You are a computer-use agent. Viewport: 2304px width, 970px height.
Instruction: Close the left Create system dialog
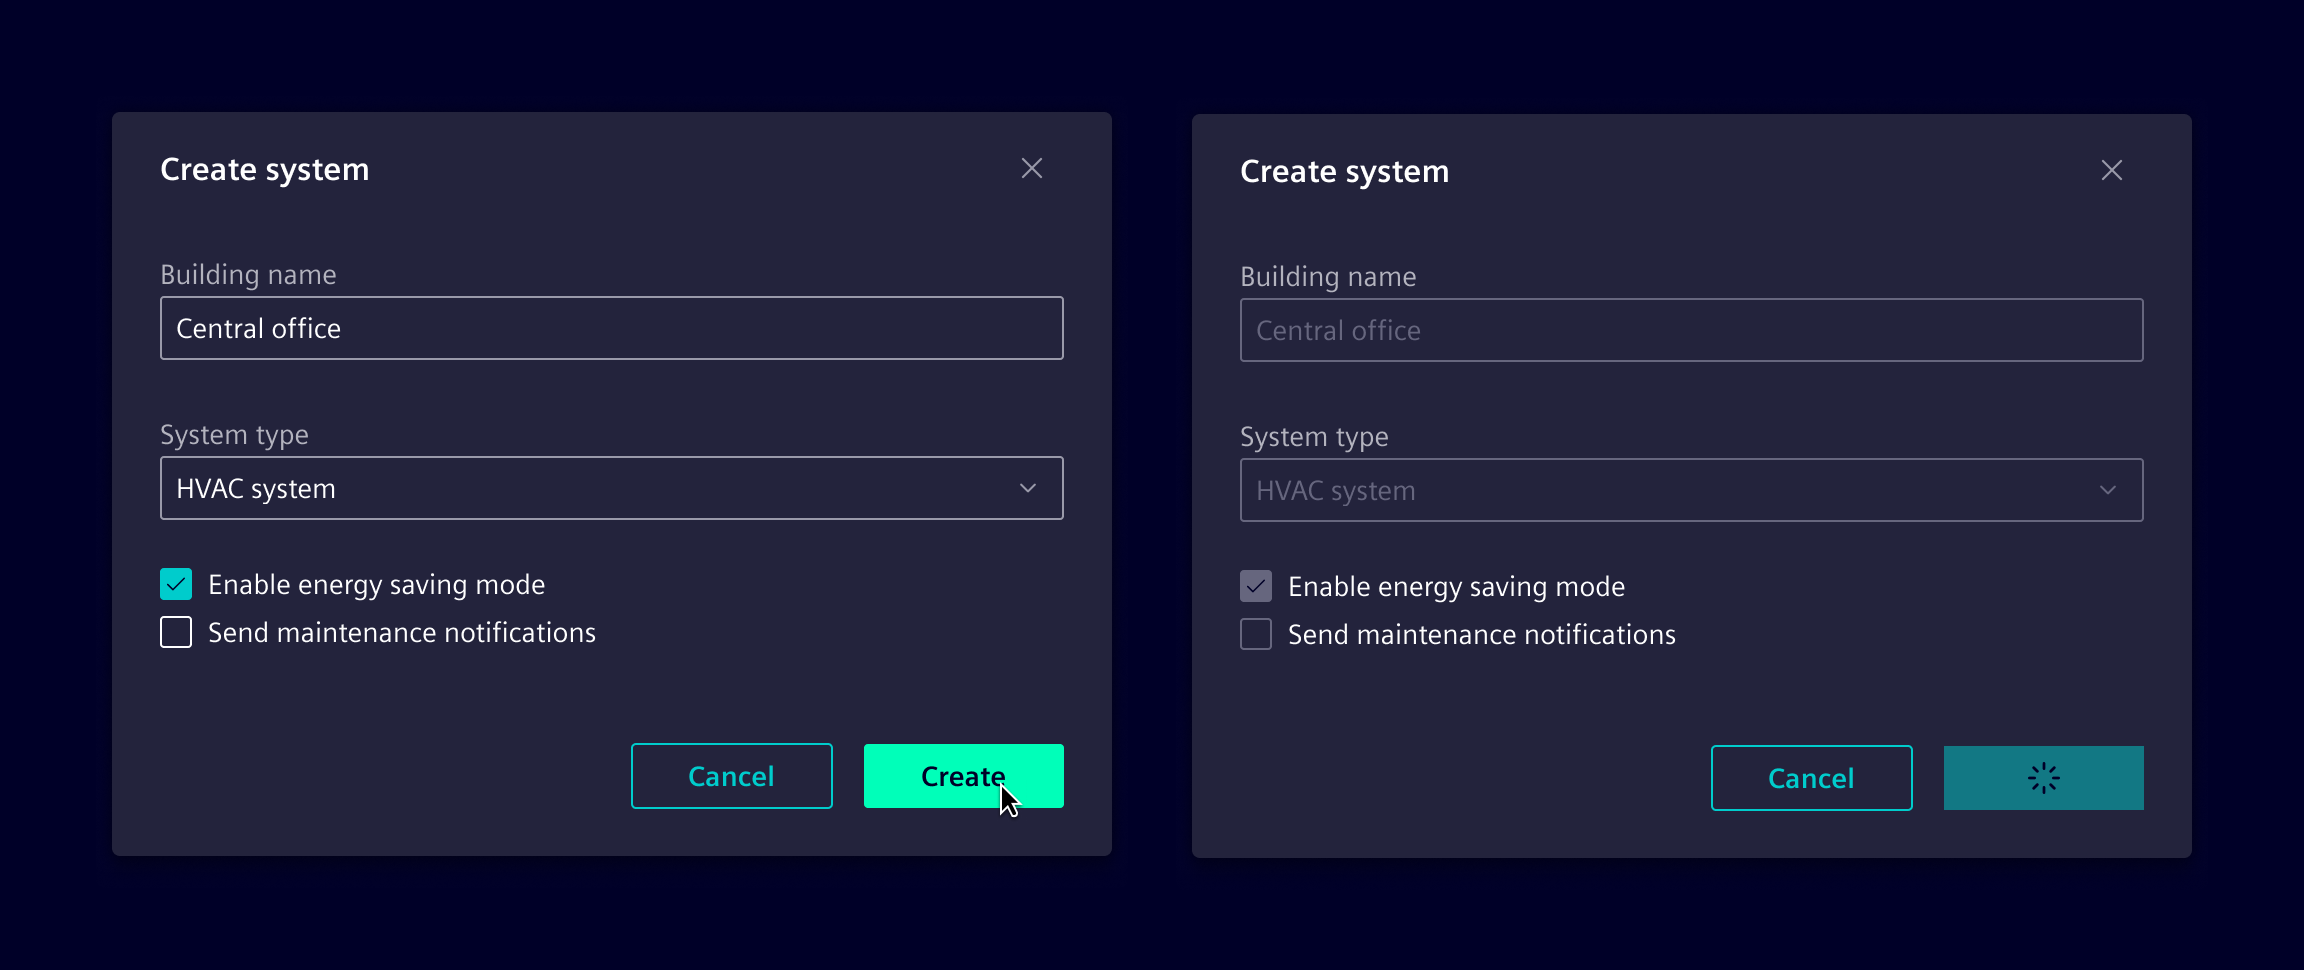pyautogui.click(x=1032, y=168)
